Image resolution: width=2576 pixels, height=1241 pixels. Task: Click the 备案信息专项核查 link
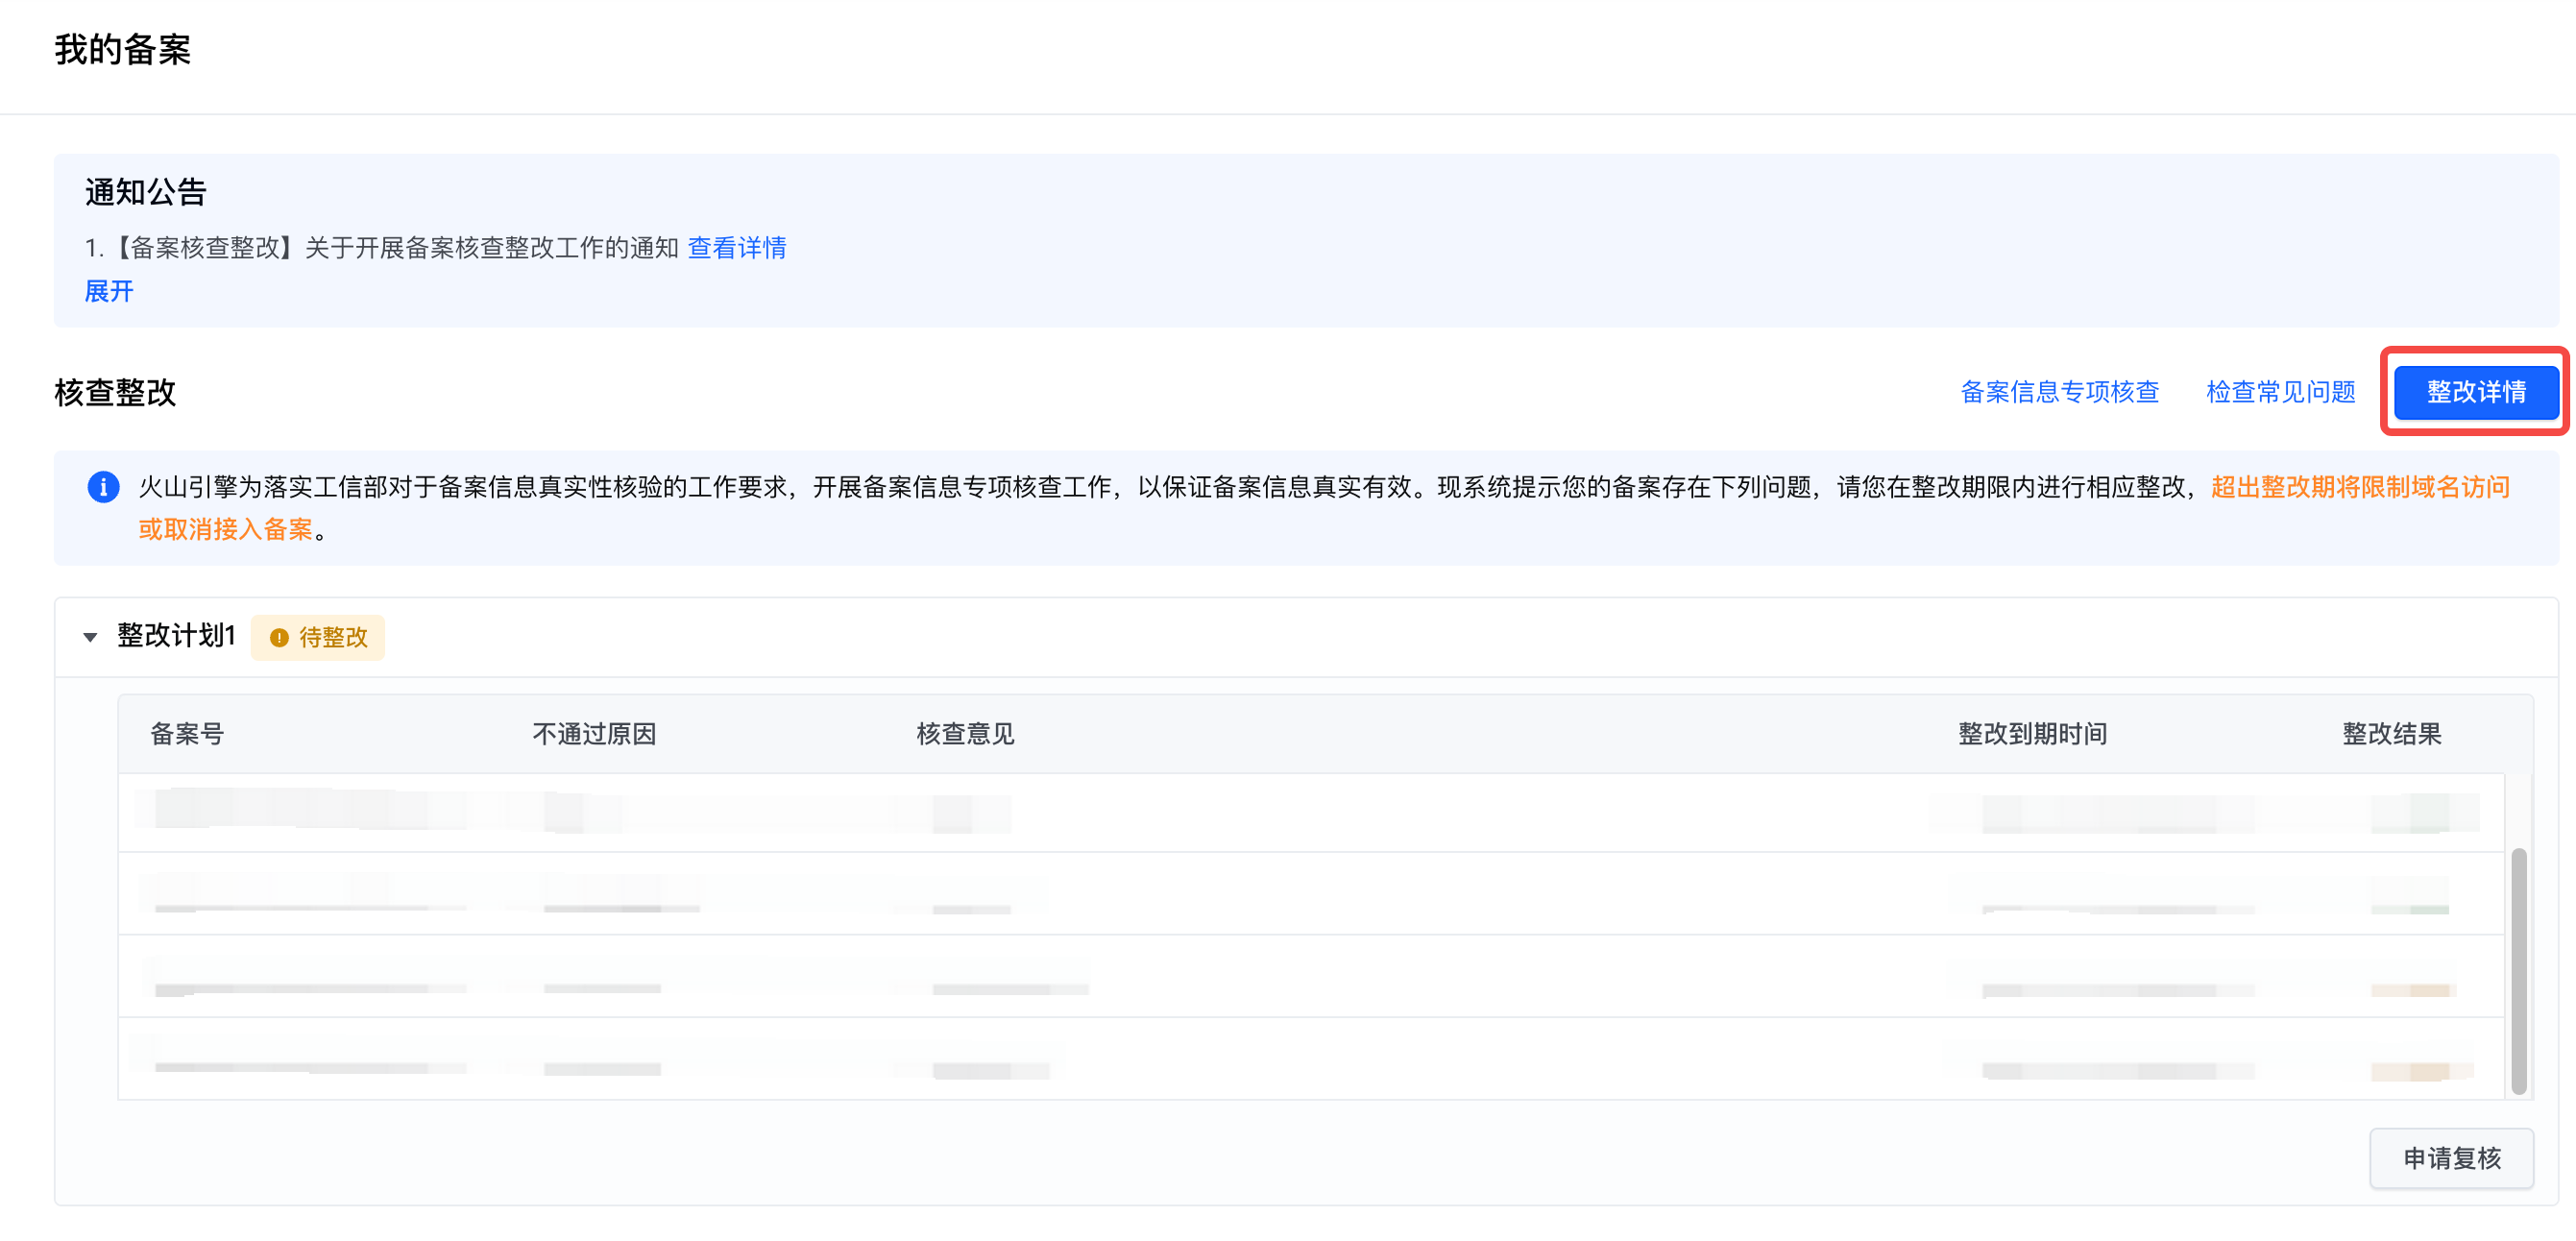coord(2059,392)
